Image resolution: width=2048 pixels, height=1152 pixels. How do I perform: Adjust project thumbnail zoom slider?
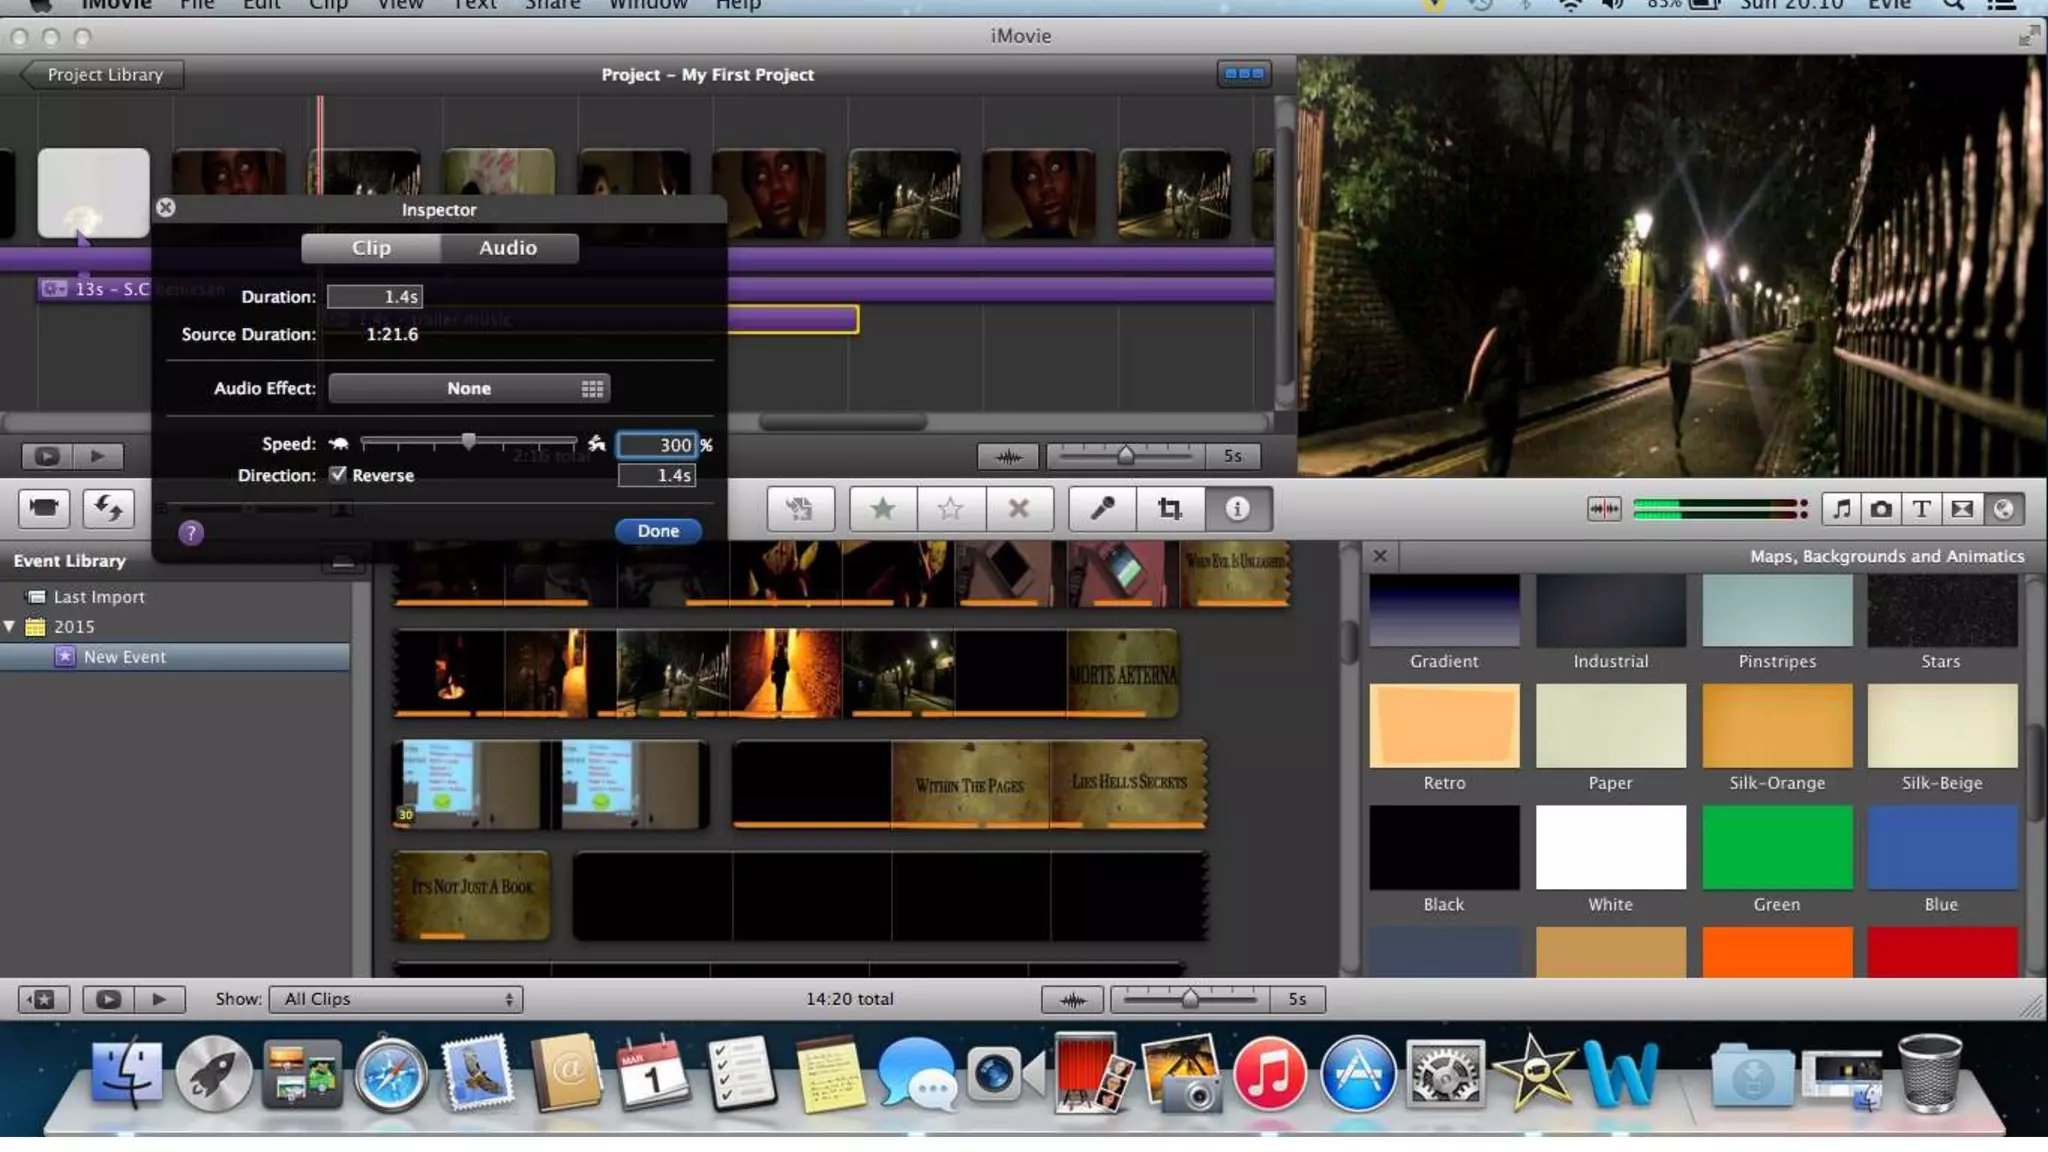(1126, 456)
